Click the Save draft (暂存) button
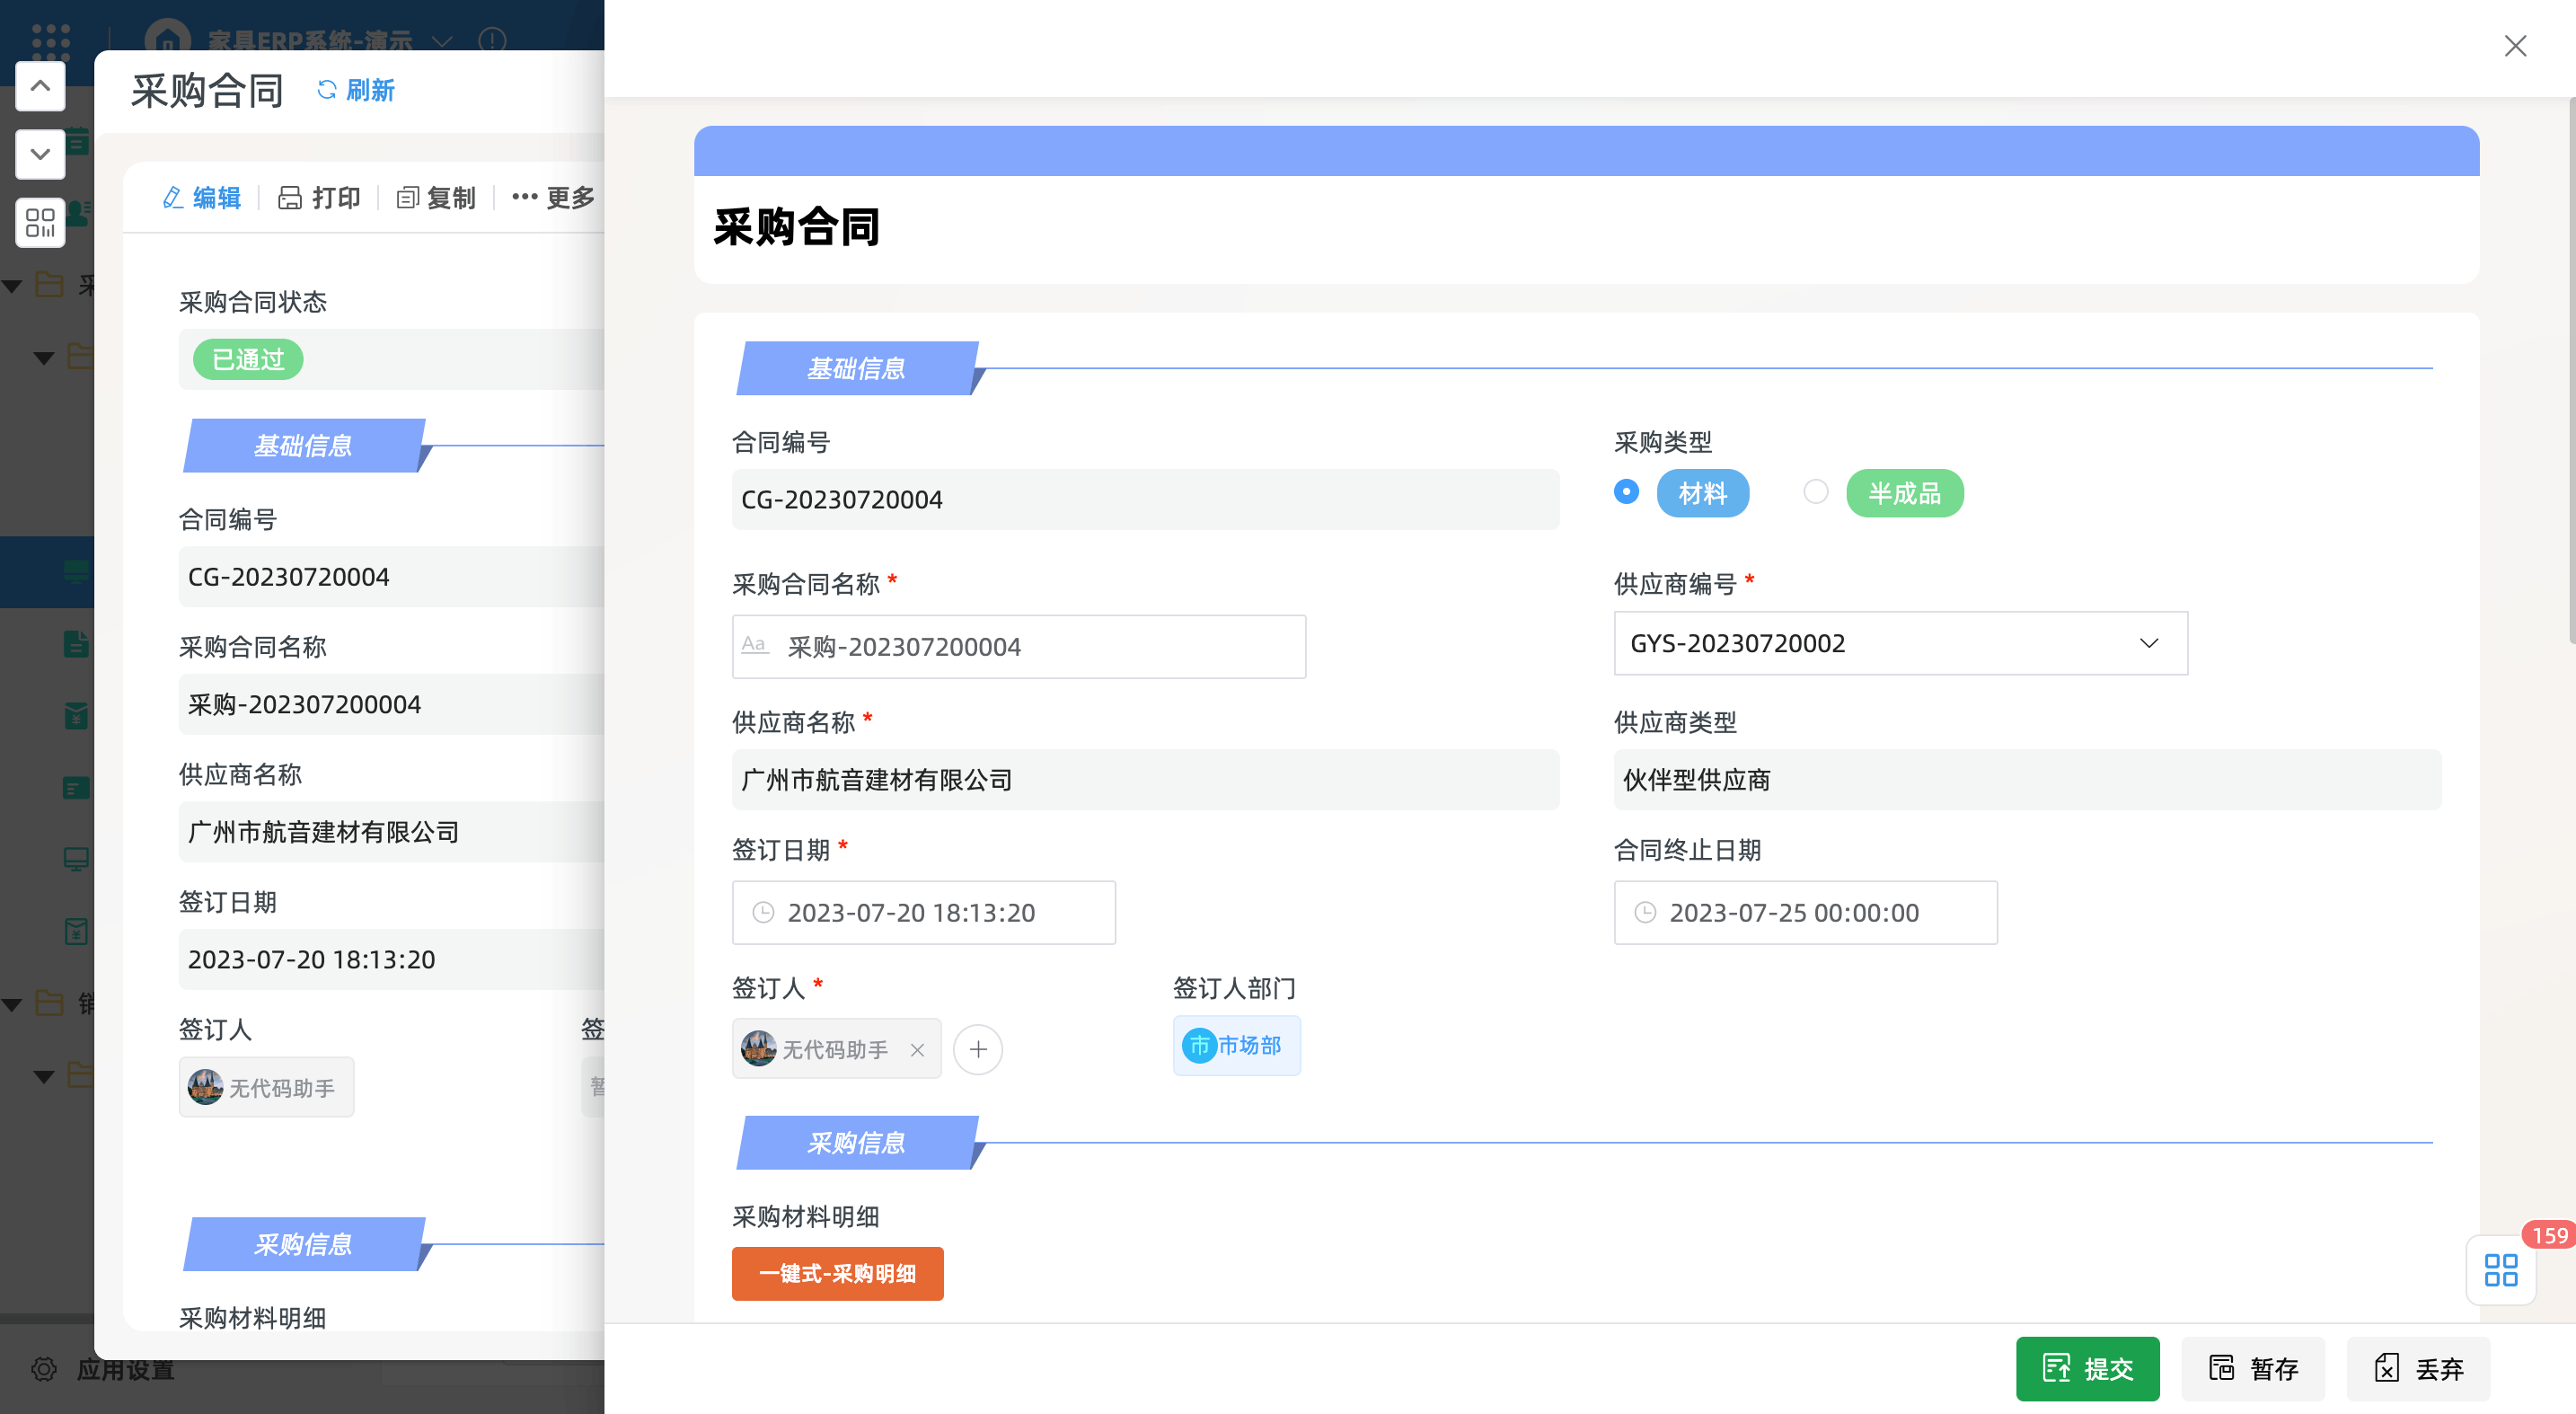This screenshot has width=2576, height=1414. pos(2253,1368)
